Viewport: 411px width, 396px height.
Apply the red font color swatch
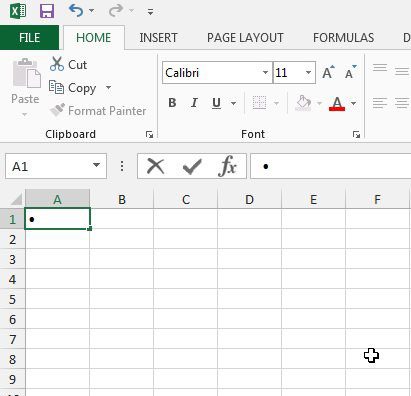click(337, 104)
